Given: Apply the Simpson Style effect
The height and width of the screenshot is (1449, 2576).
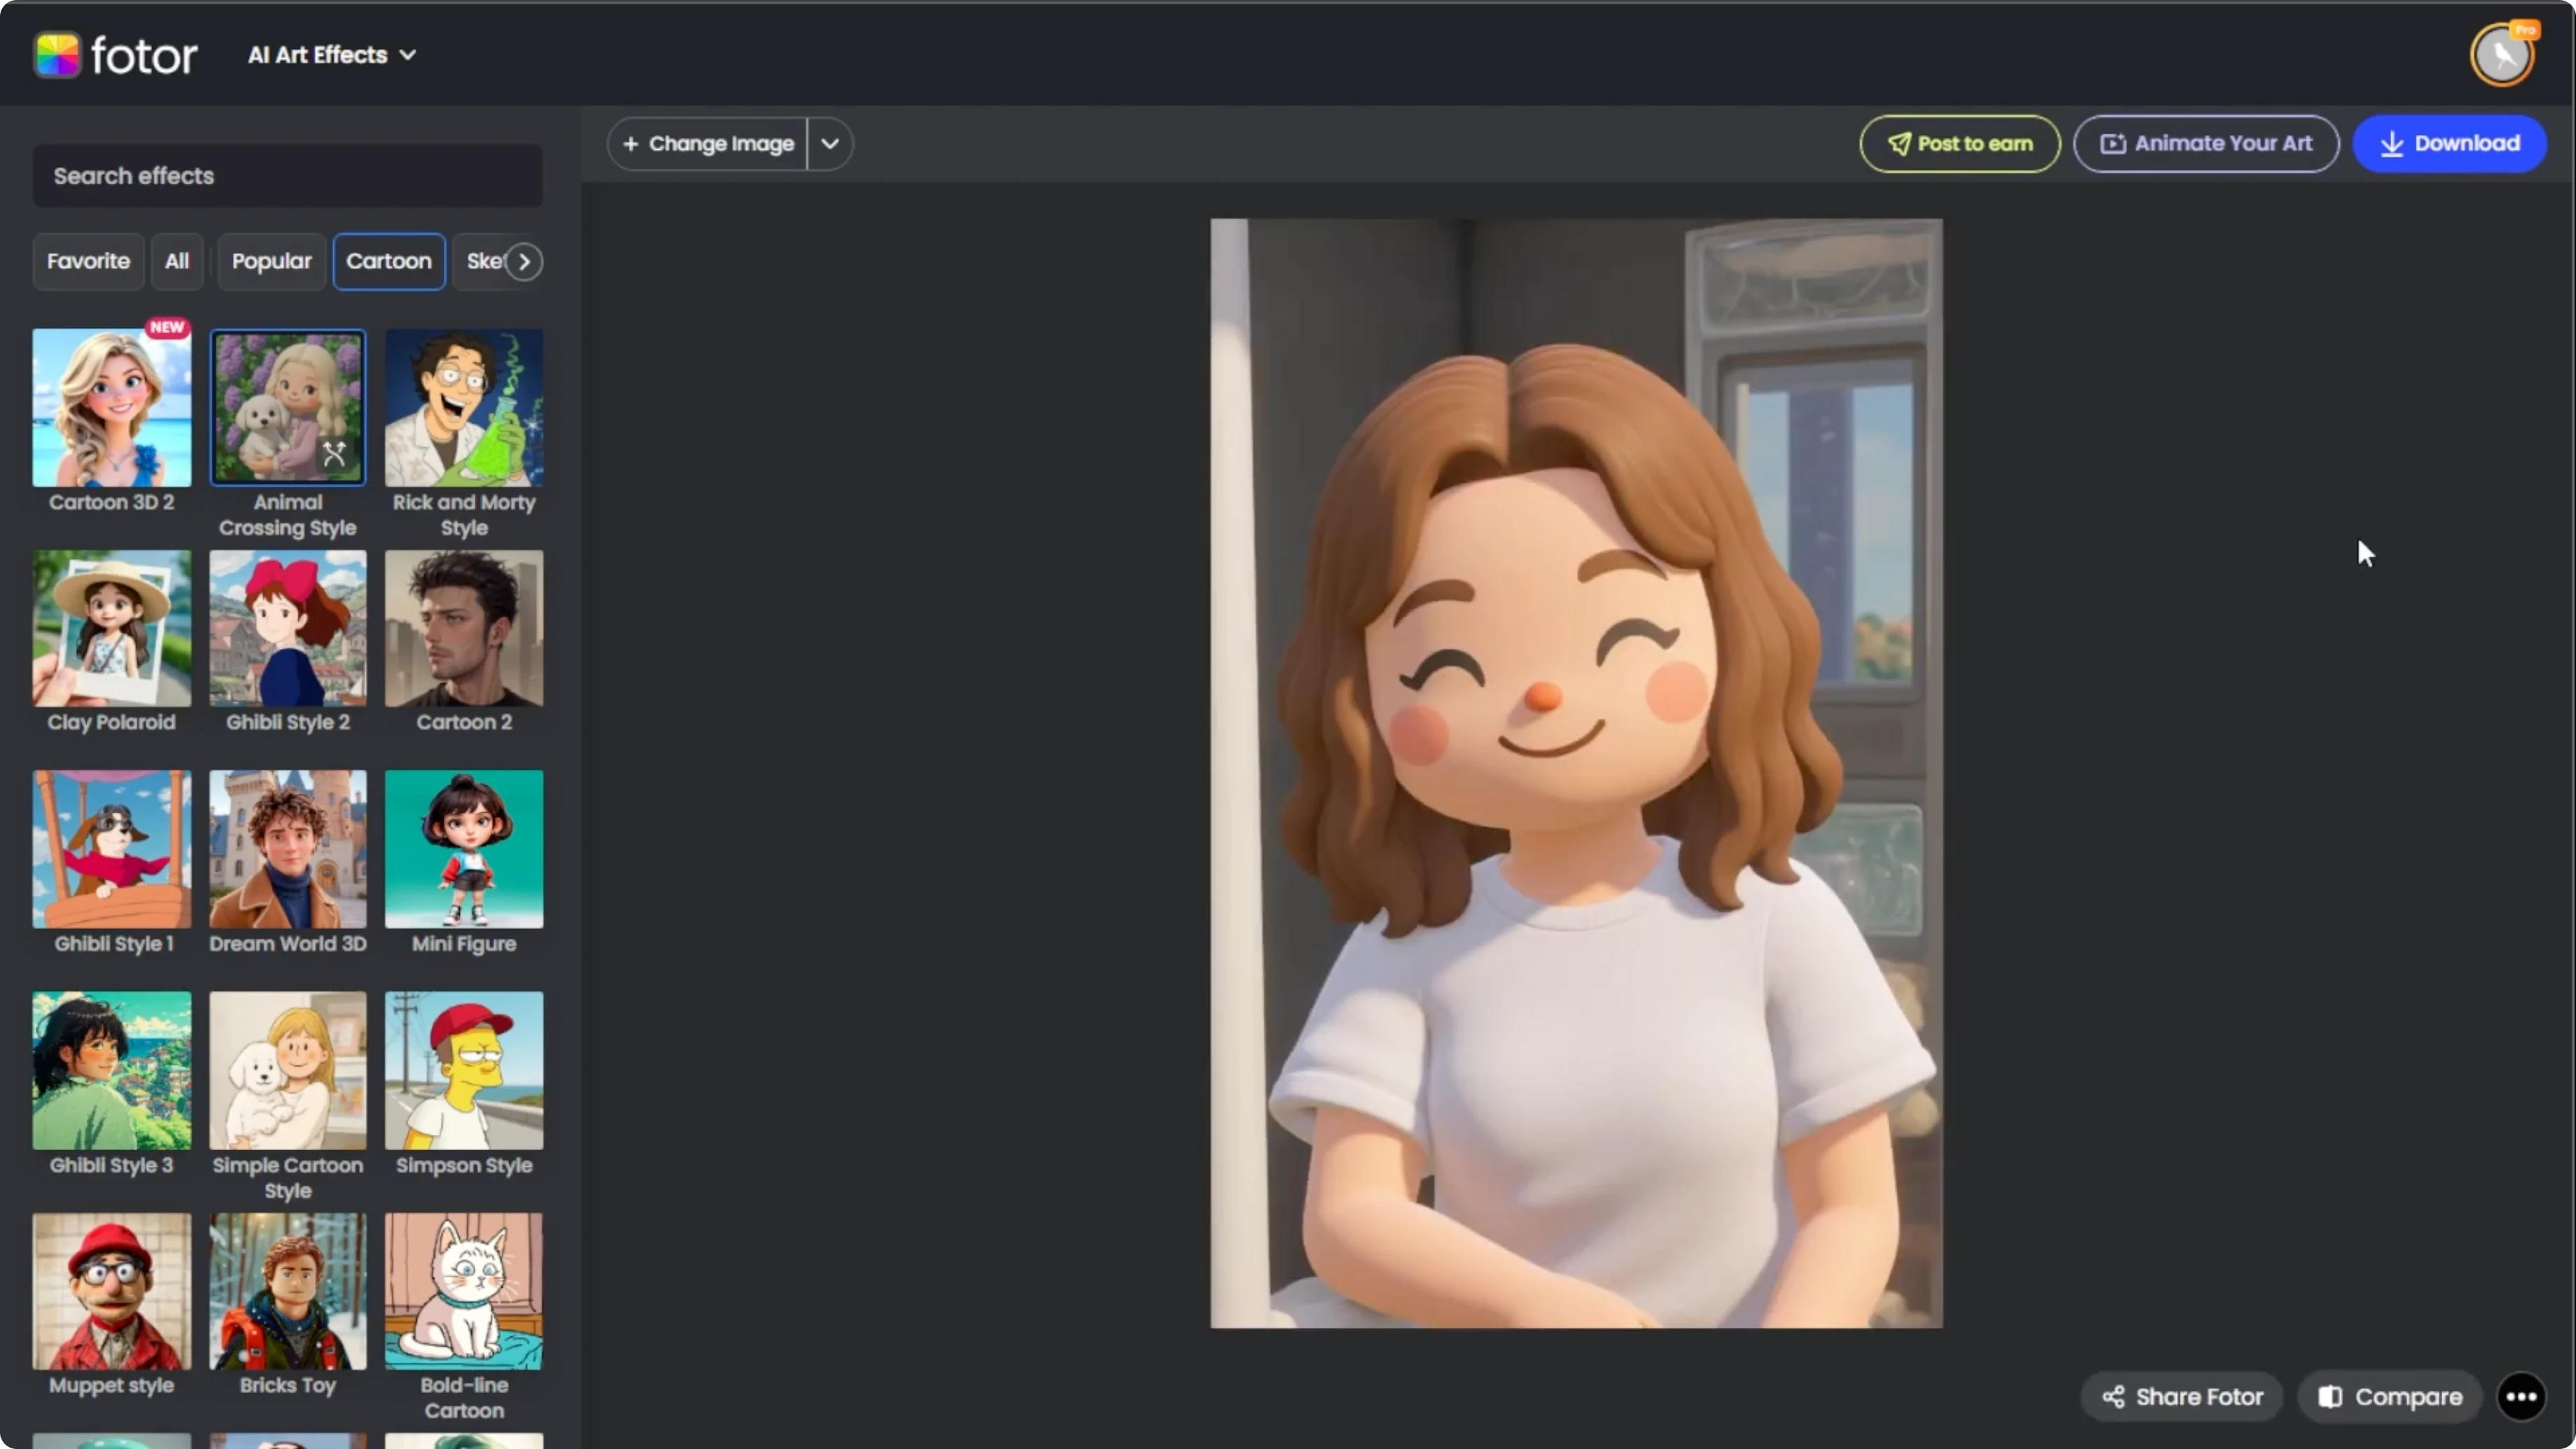Looking at the screenshot, I should [464, 1070].
